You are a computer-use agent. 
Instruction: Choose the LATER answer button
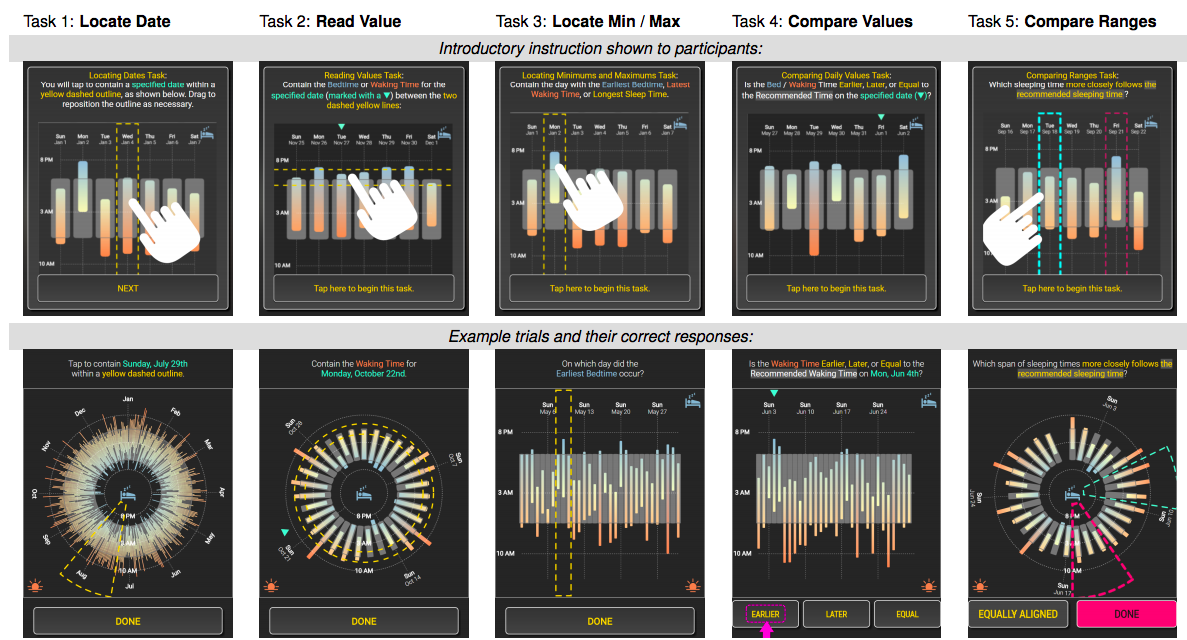pos(835,613)
